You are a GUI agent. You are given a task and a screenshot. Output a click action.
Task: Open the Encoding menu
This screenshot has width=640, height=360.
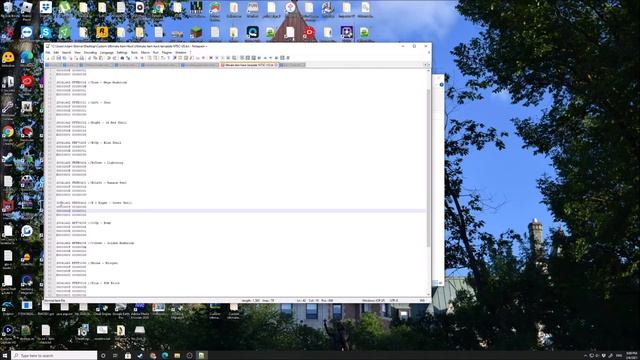click(x=90, y=53)
